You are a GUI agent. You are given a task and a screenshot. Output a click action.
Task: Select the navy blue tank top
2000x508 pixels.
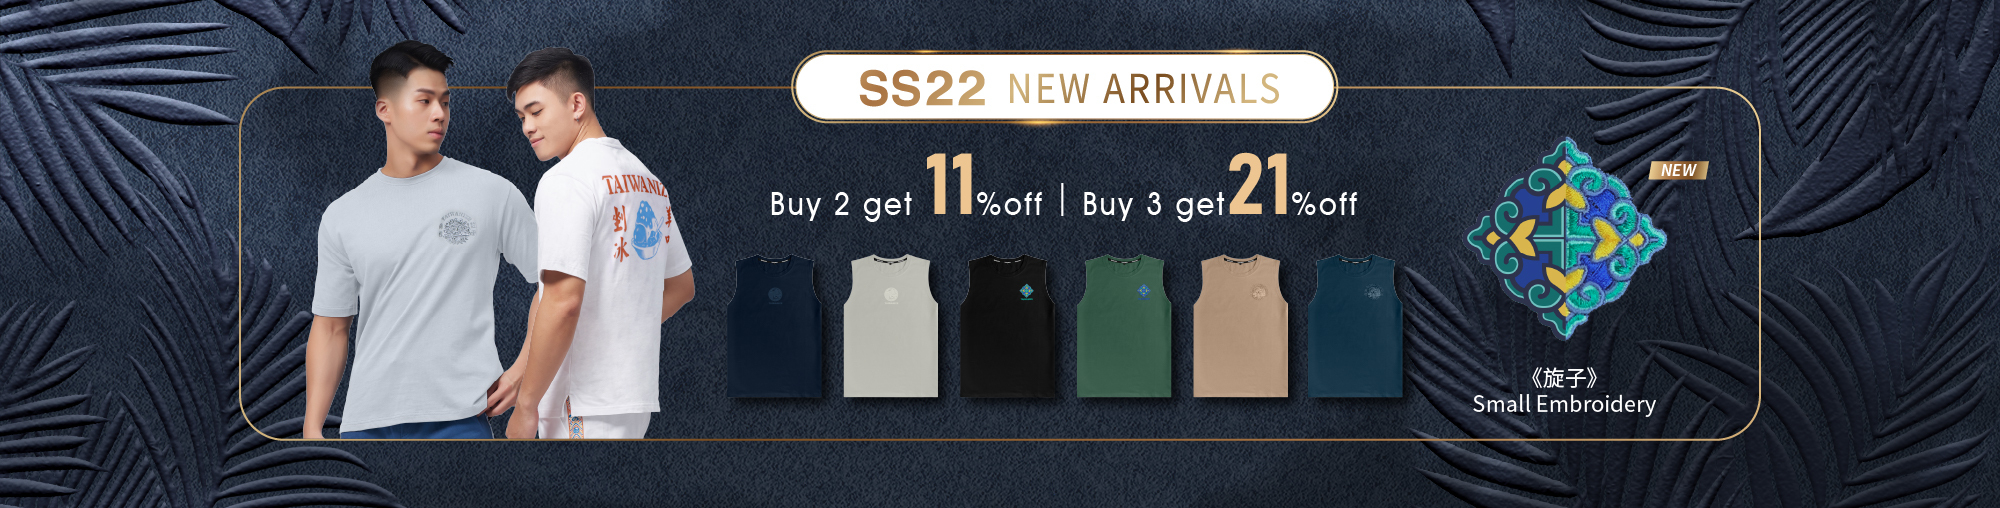777,326
